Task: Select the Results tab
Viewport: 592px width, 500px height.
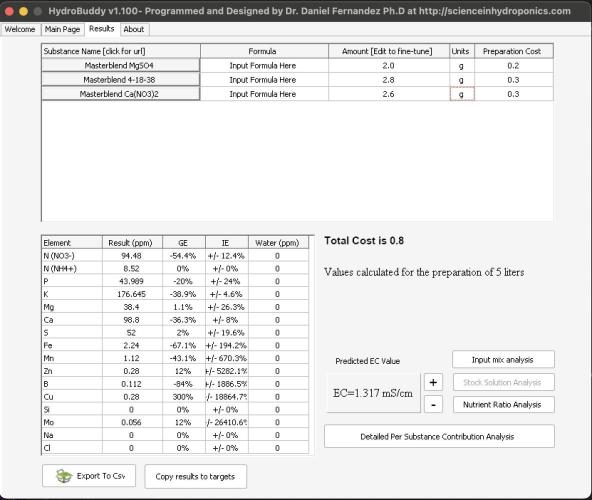Action: coord(102,29)
